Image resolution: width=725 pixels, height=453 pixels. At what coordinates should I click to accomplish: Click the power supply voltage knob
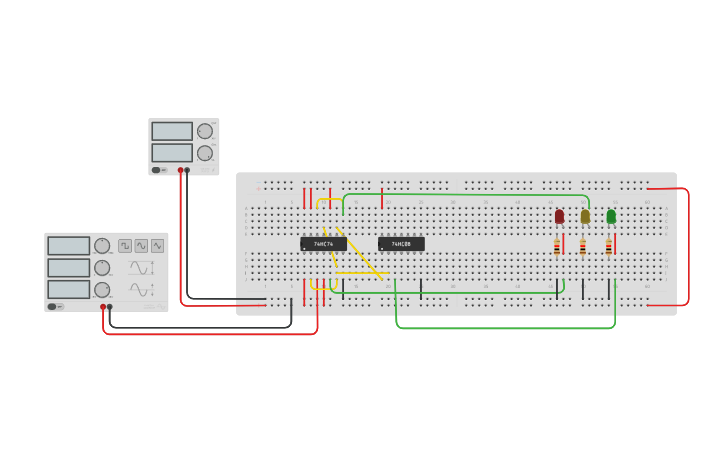coord(205,131)
